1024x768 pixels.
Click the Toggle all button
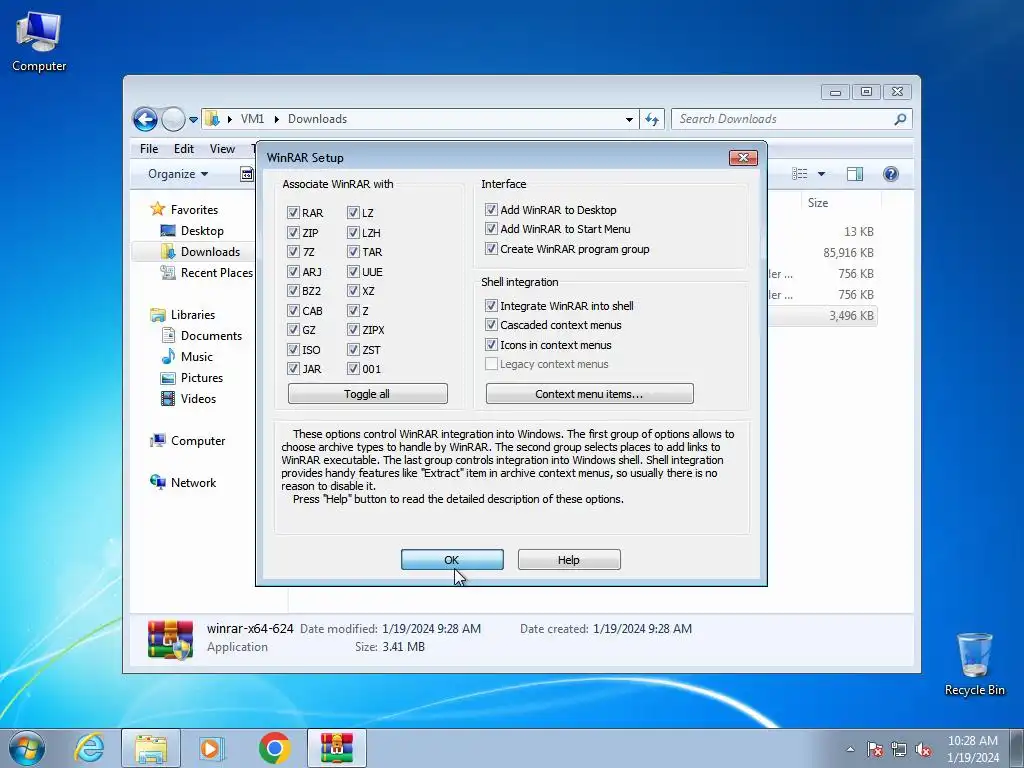coord(367,394)
